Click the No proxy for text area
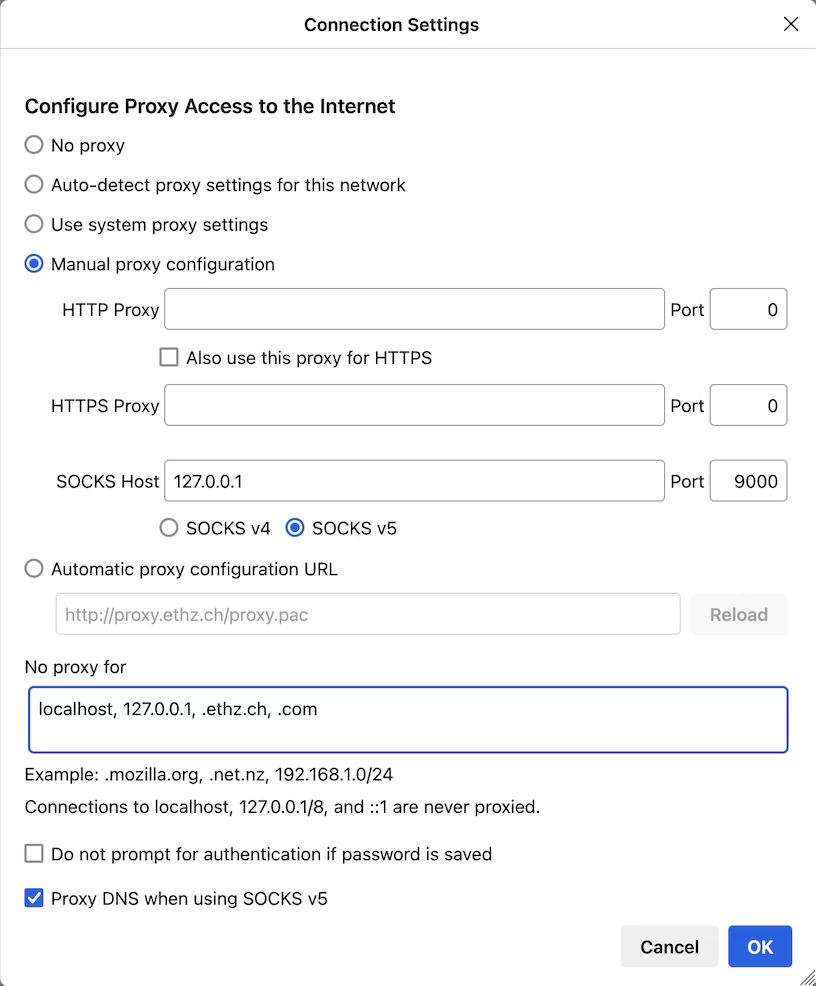This screenshot has height=986, width=816. [408, 719]
